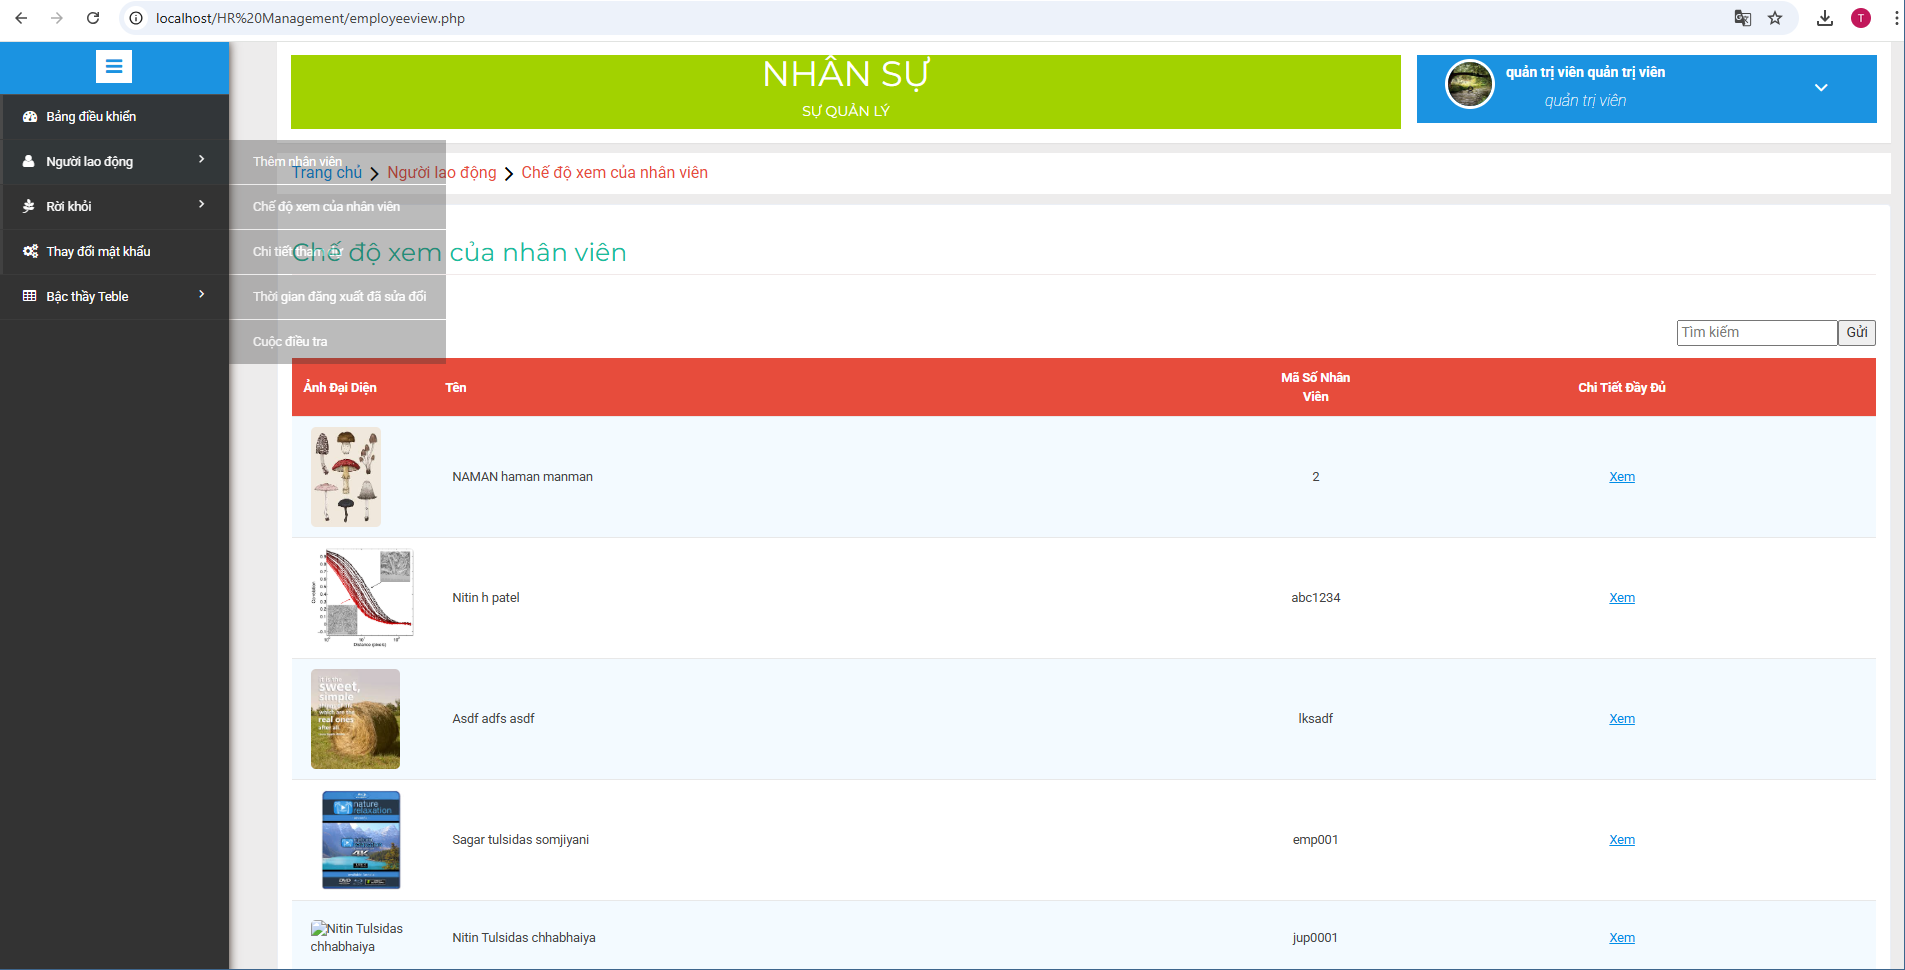
Task: Go forward using browser forward arrow
Action: click(57, 18)
